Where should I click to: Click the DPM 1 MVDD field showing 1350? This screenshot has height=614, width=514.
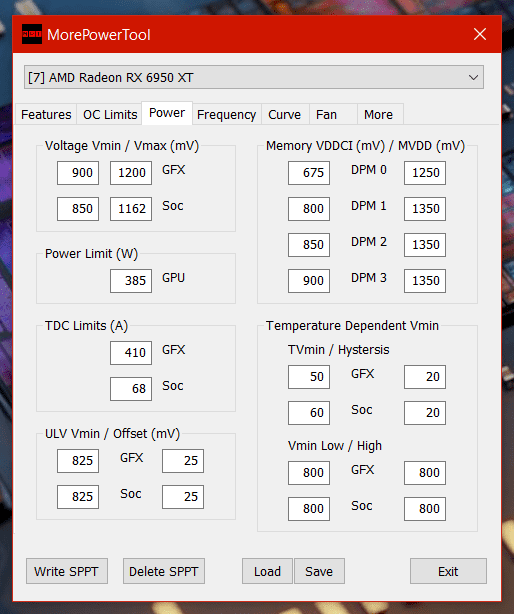click(x=425, y=209)
